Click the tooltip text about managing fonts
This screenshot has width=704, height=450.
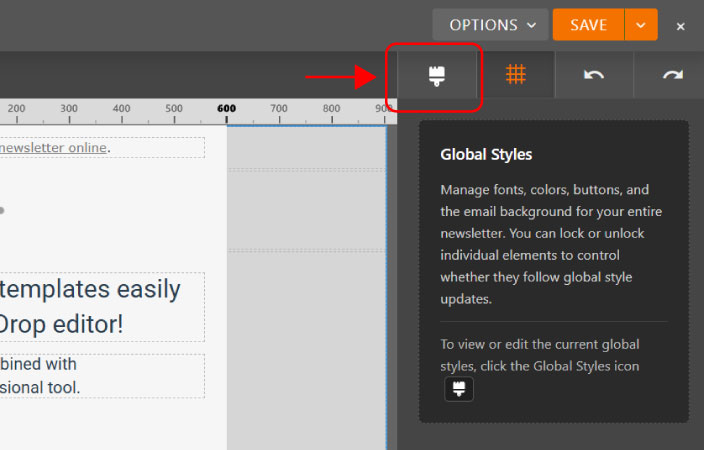[x=552, y=189]
